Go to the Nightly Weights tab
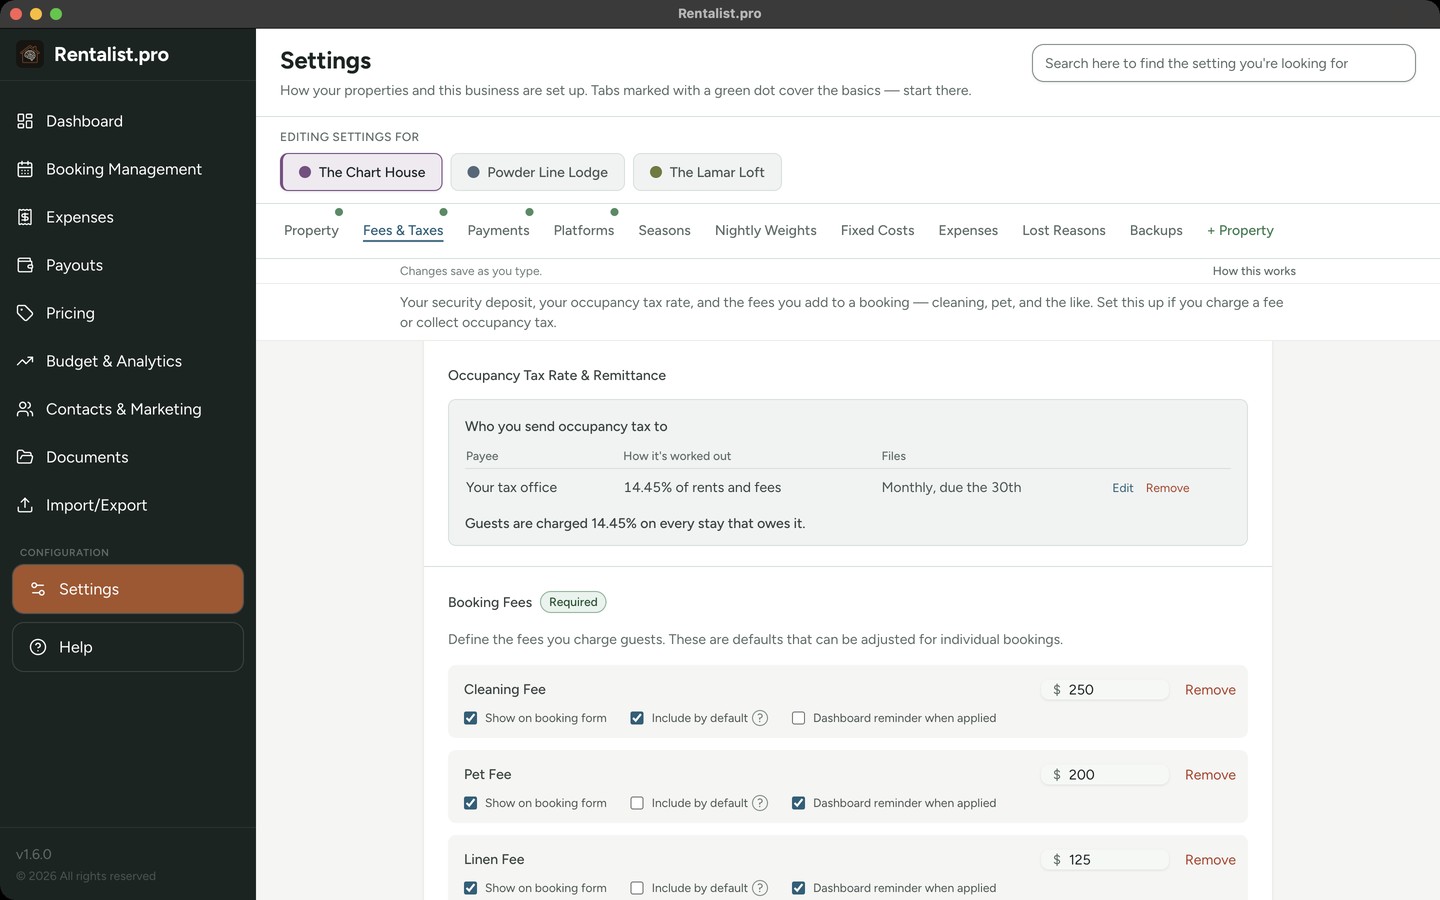1440x900 pixels. pos(766,230)
